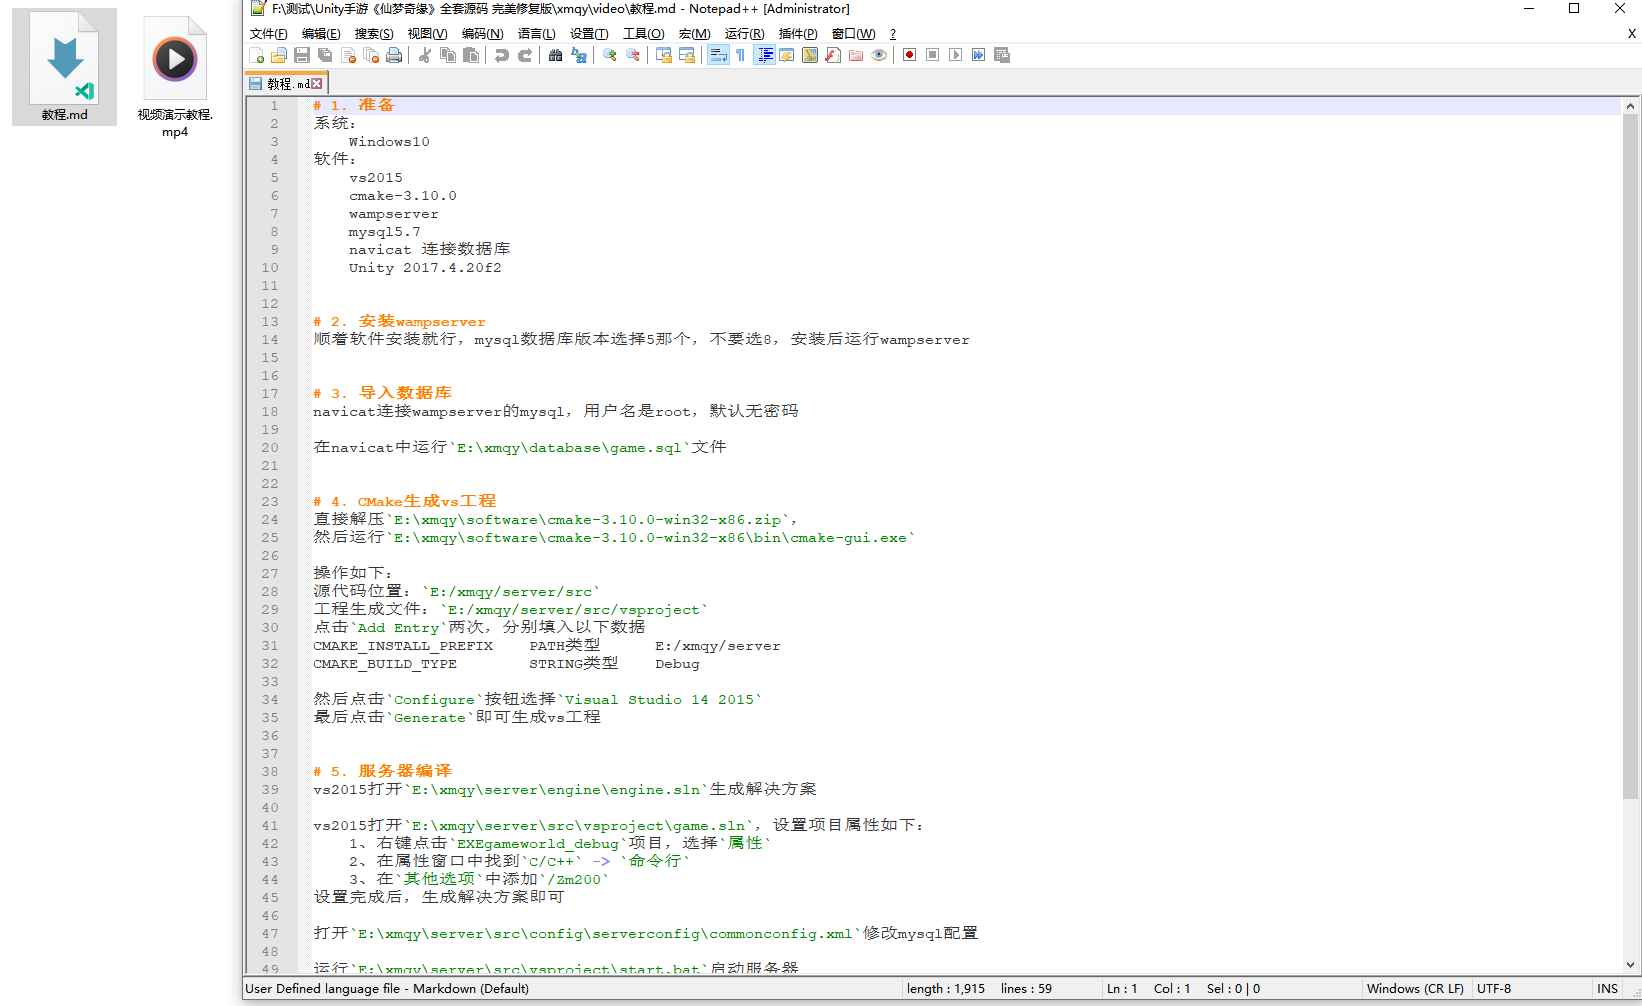The image size is (1642, 1006).
Task: Click the Find and Replace icon
Action: (x=579, y=56)
